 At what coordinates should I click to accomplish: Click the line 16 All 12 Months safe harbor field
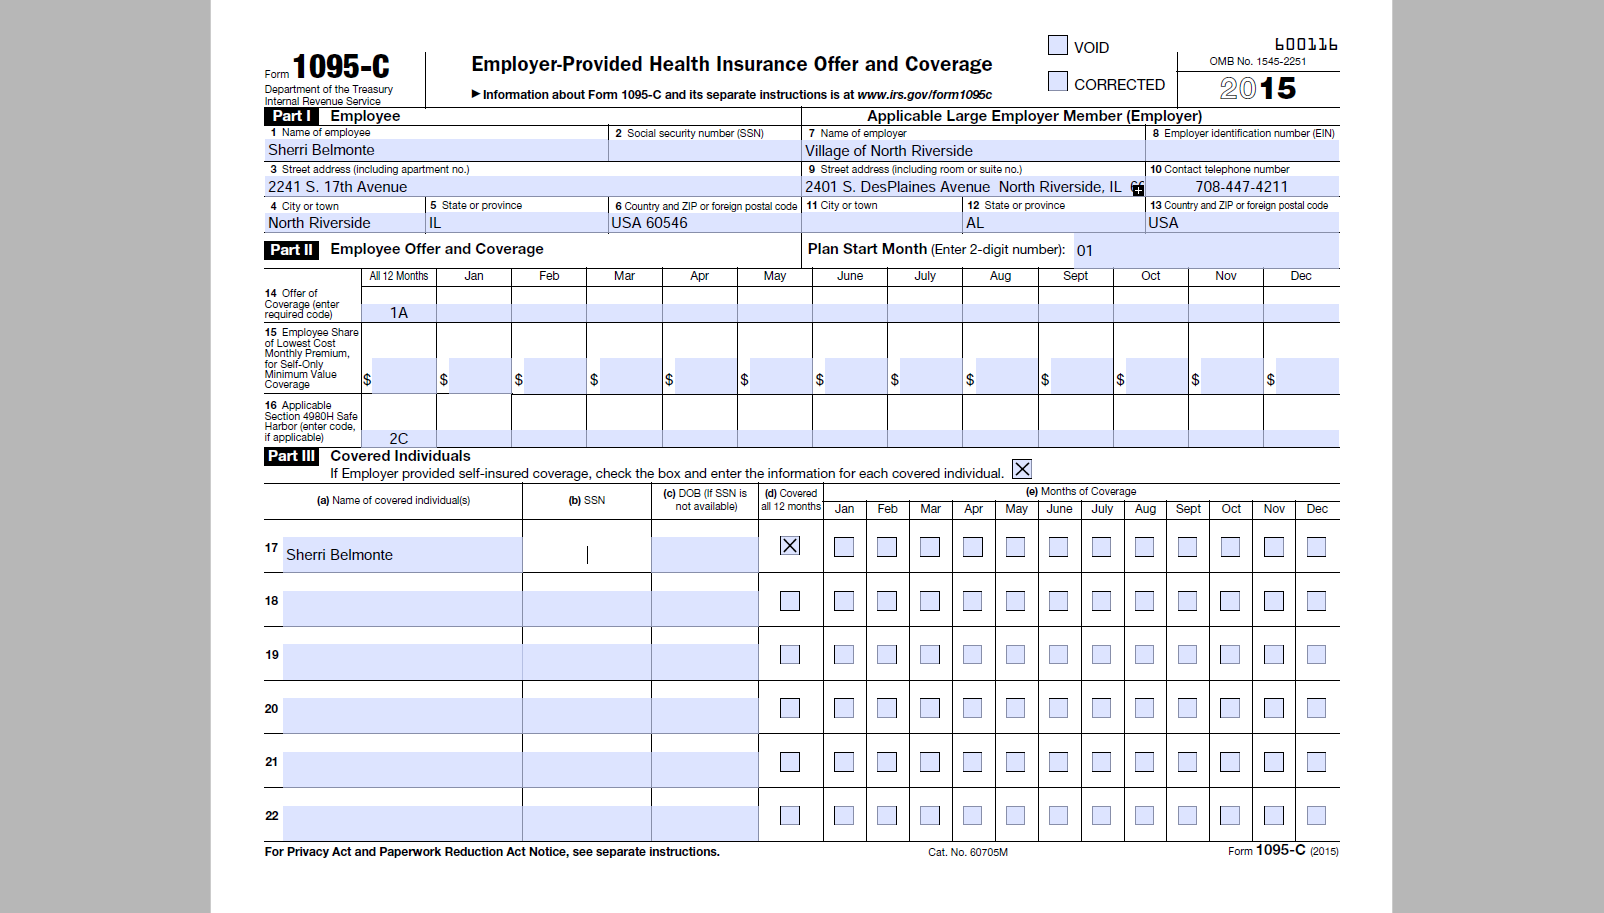pos(399,438)
